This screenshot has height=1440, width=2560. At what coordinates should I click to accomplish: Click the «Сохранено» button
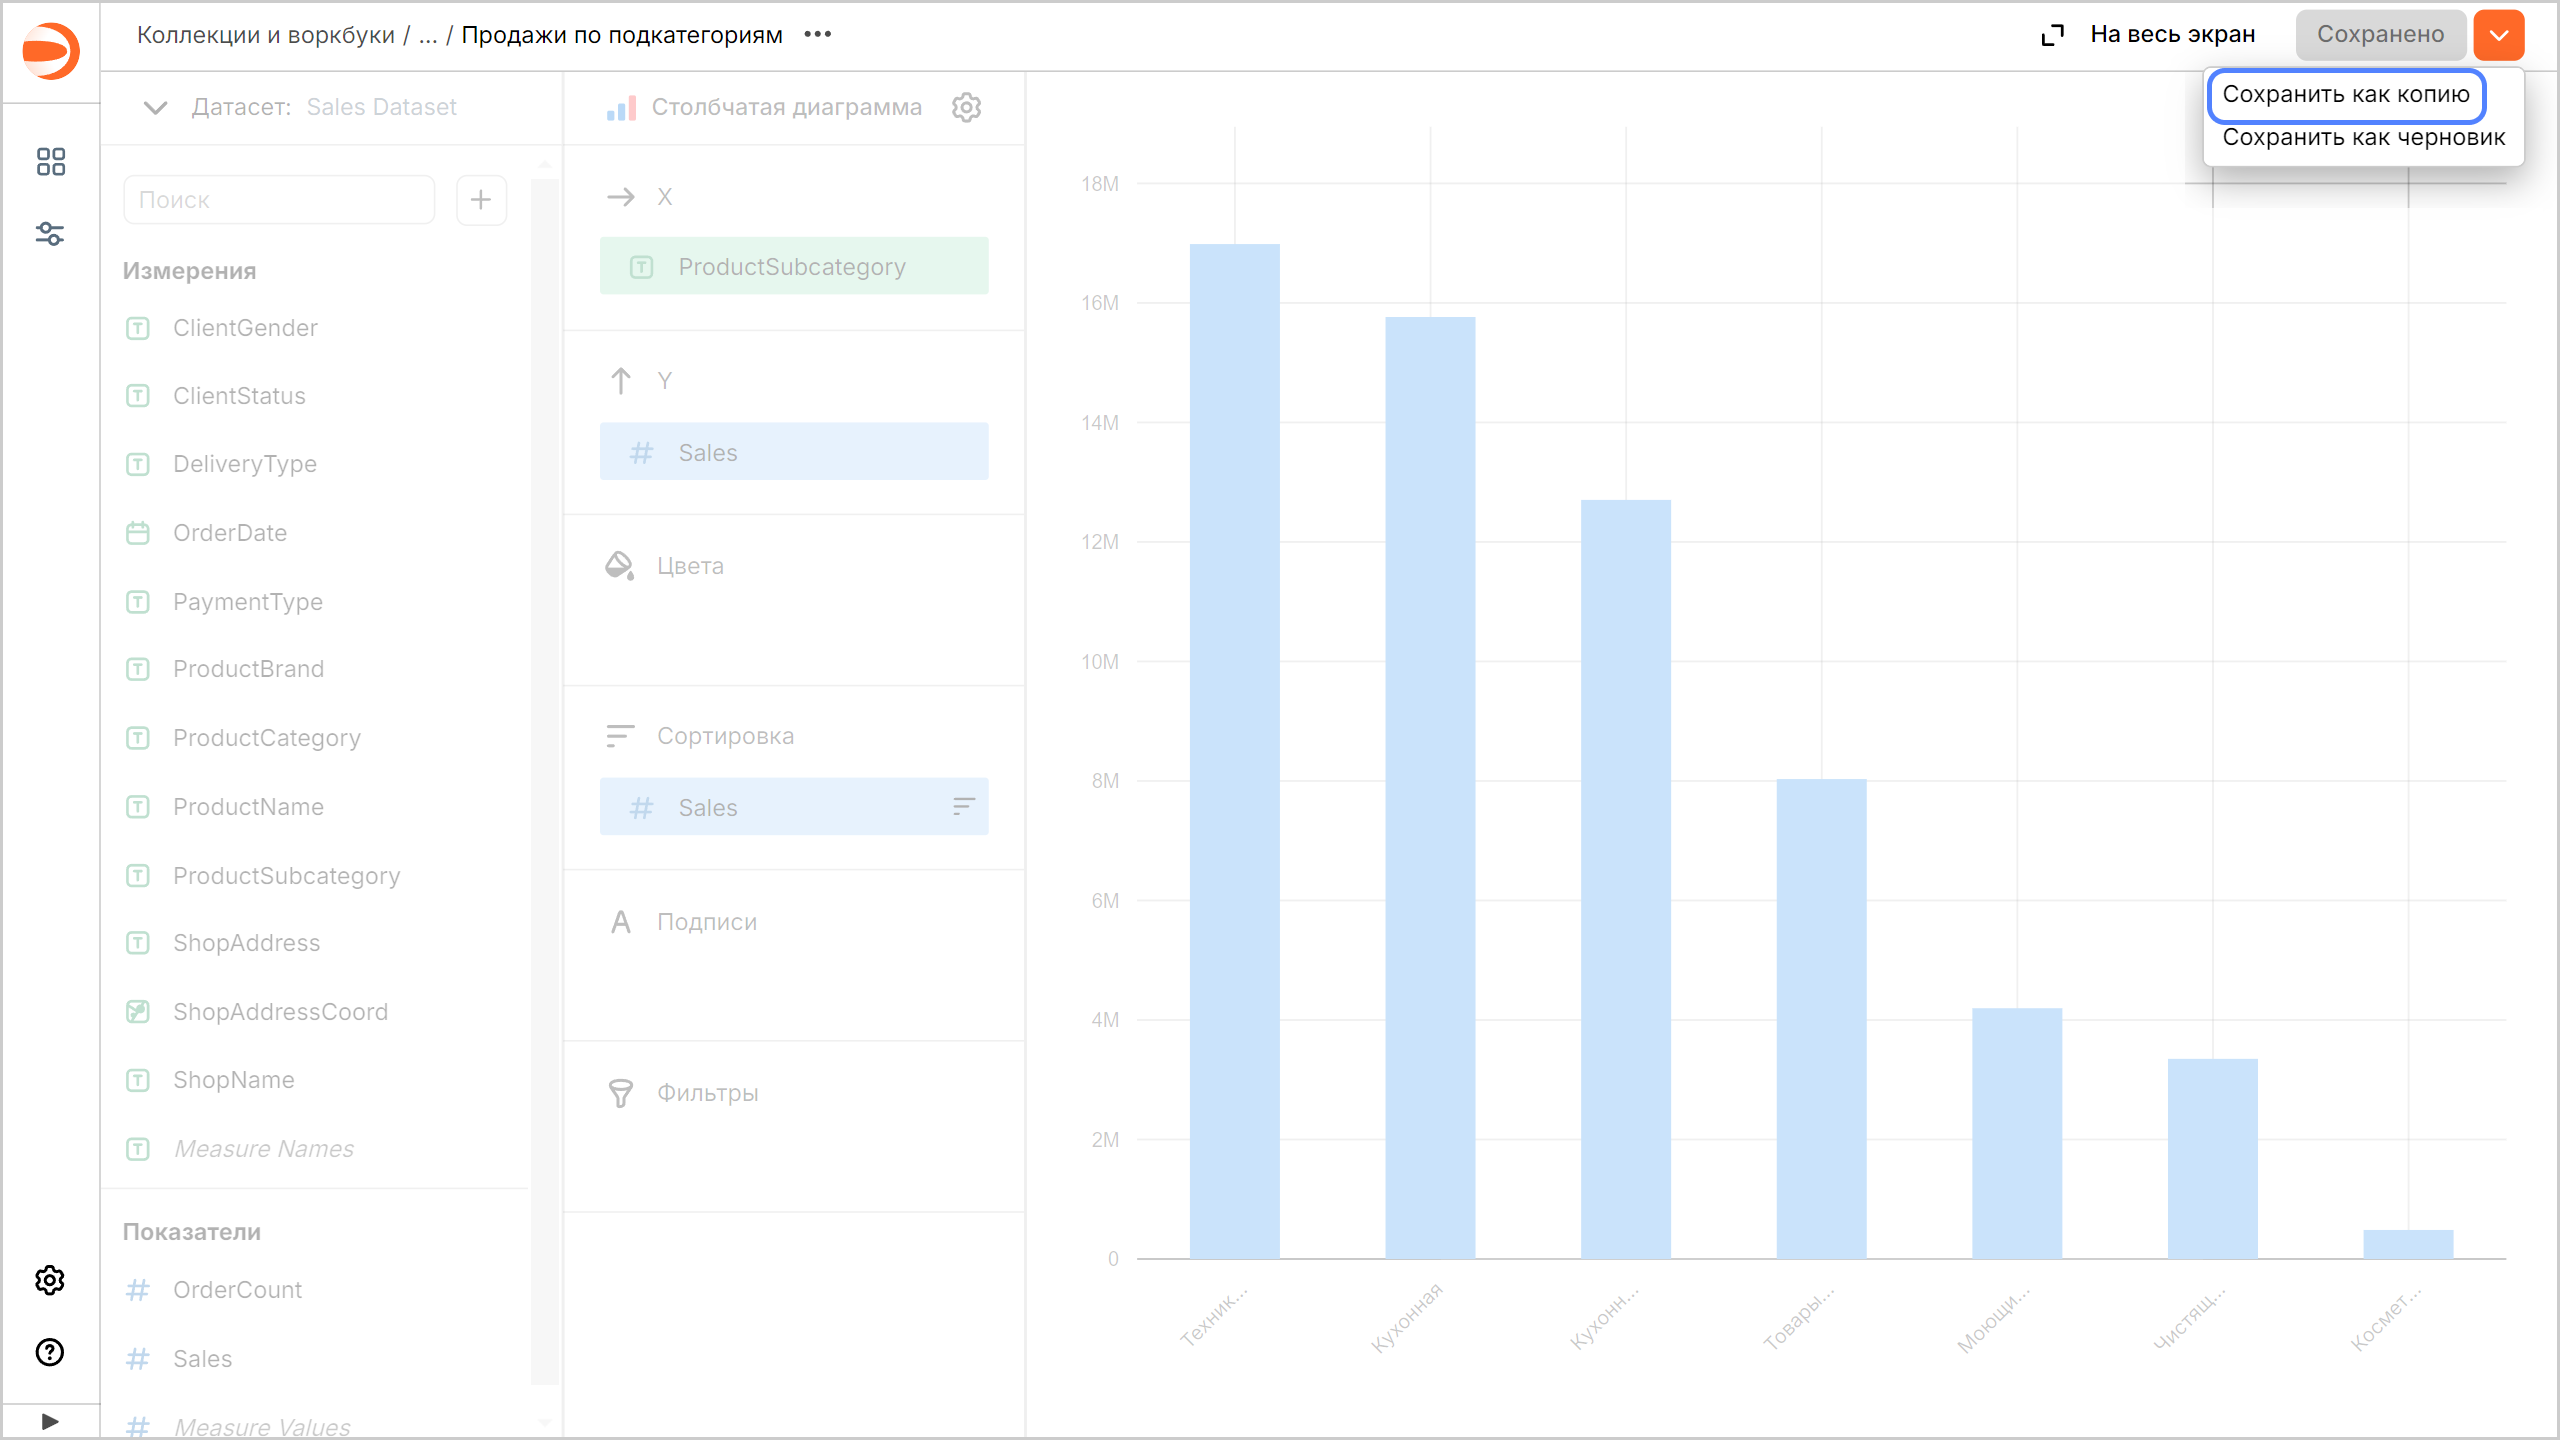[x=2380, y=35]
